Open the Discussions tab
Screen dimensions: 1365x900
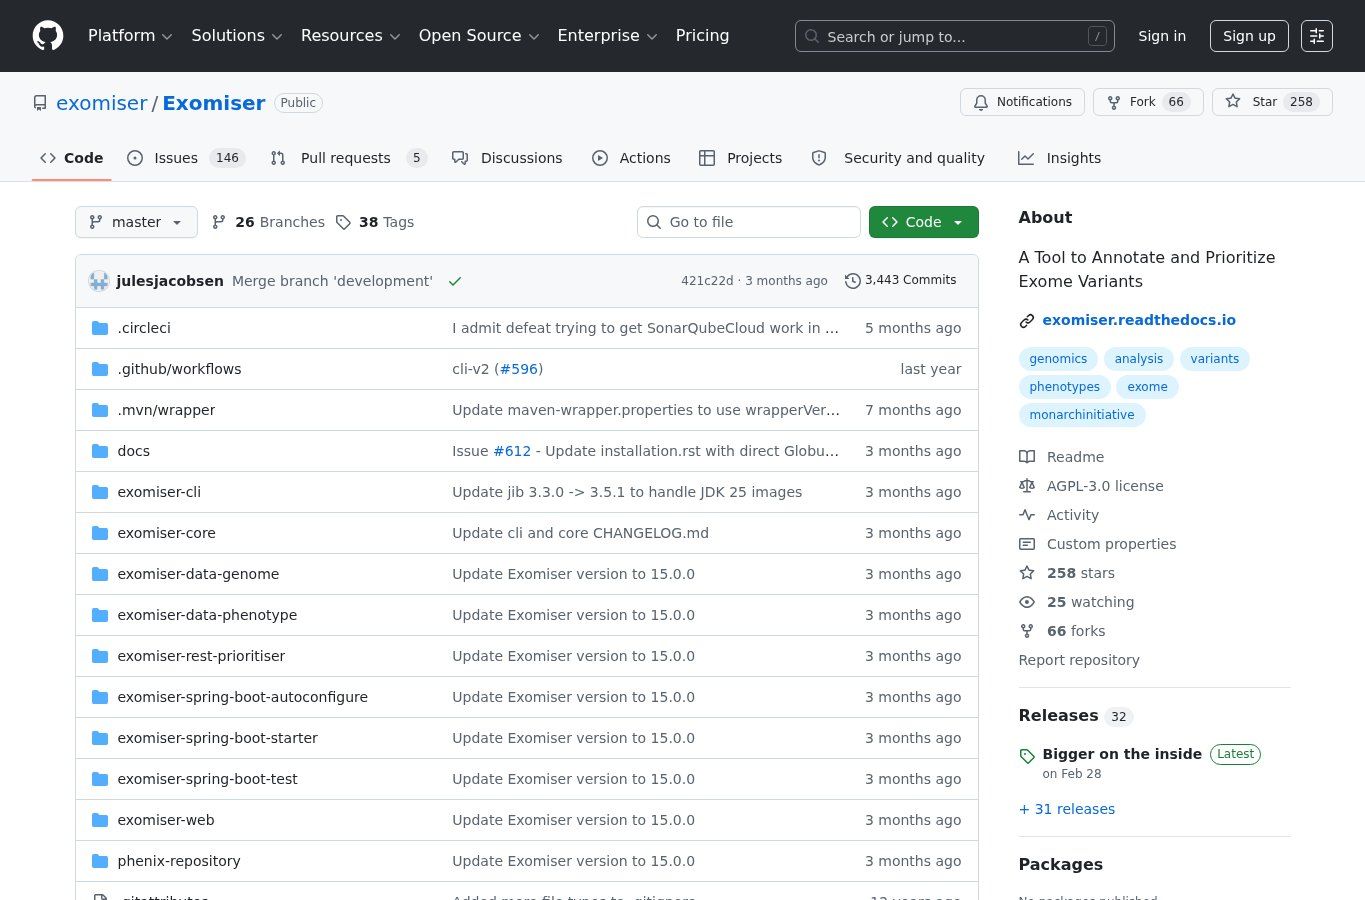tap(507, 158)
